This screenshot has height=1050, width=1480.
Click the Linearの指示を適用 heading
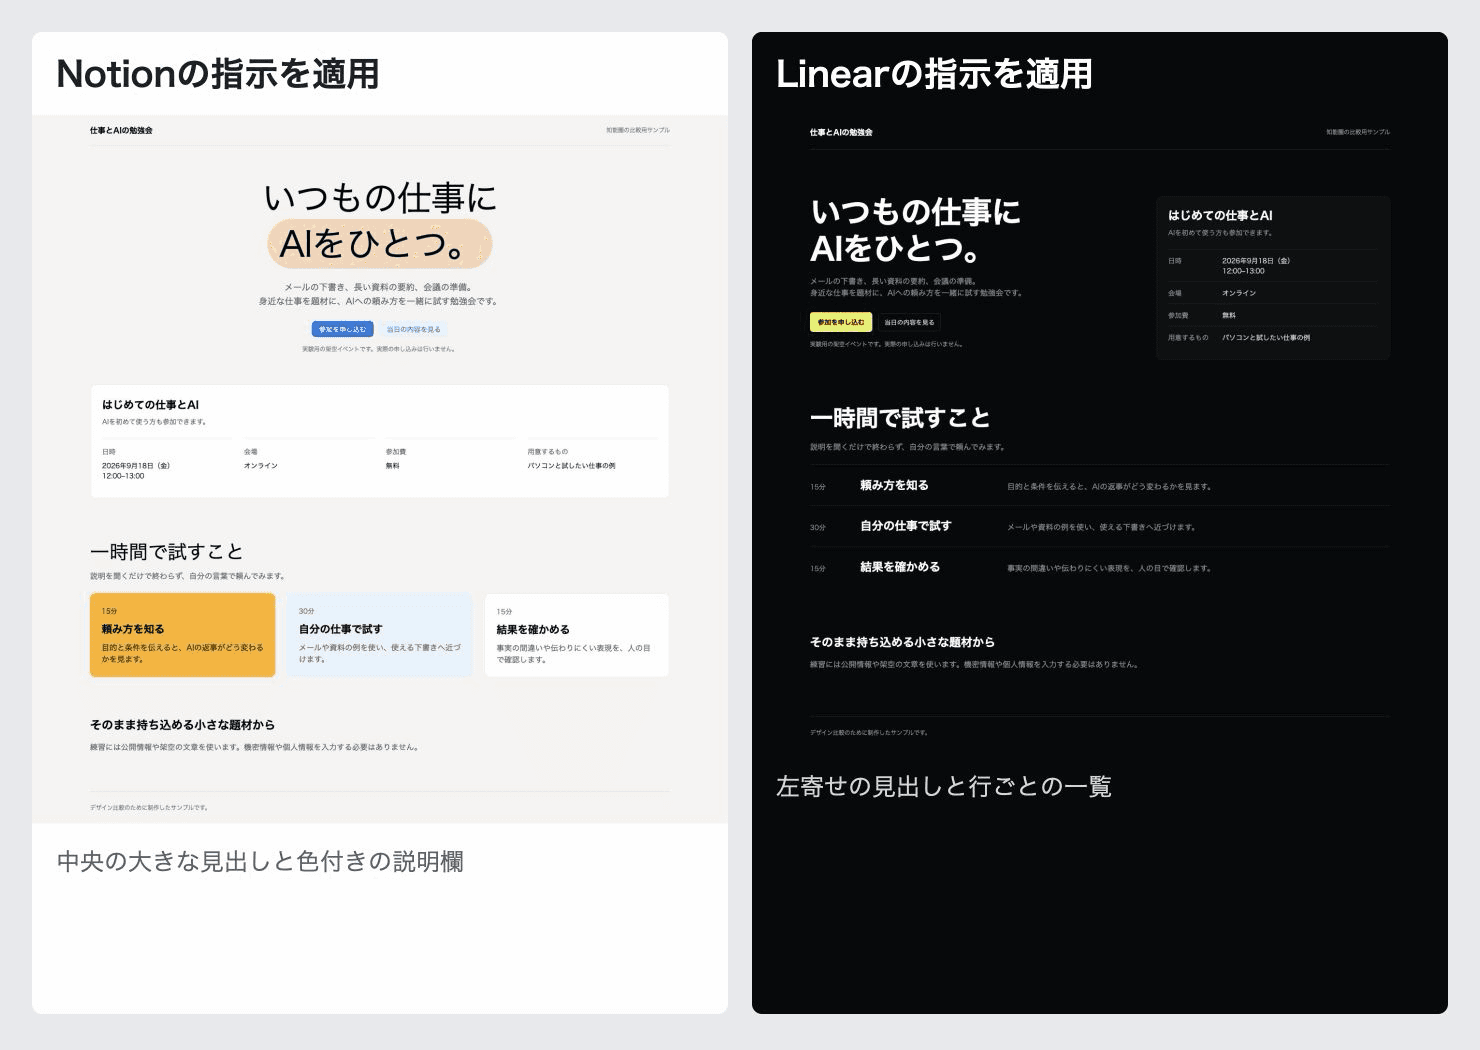934,74
